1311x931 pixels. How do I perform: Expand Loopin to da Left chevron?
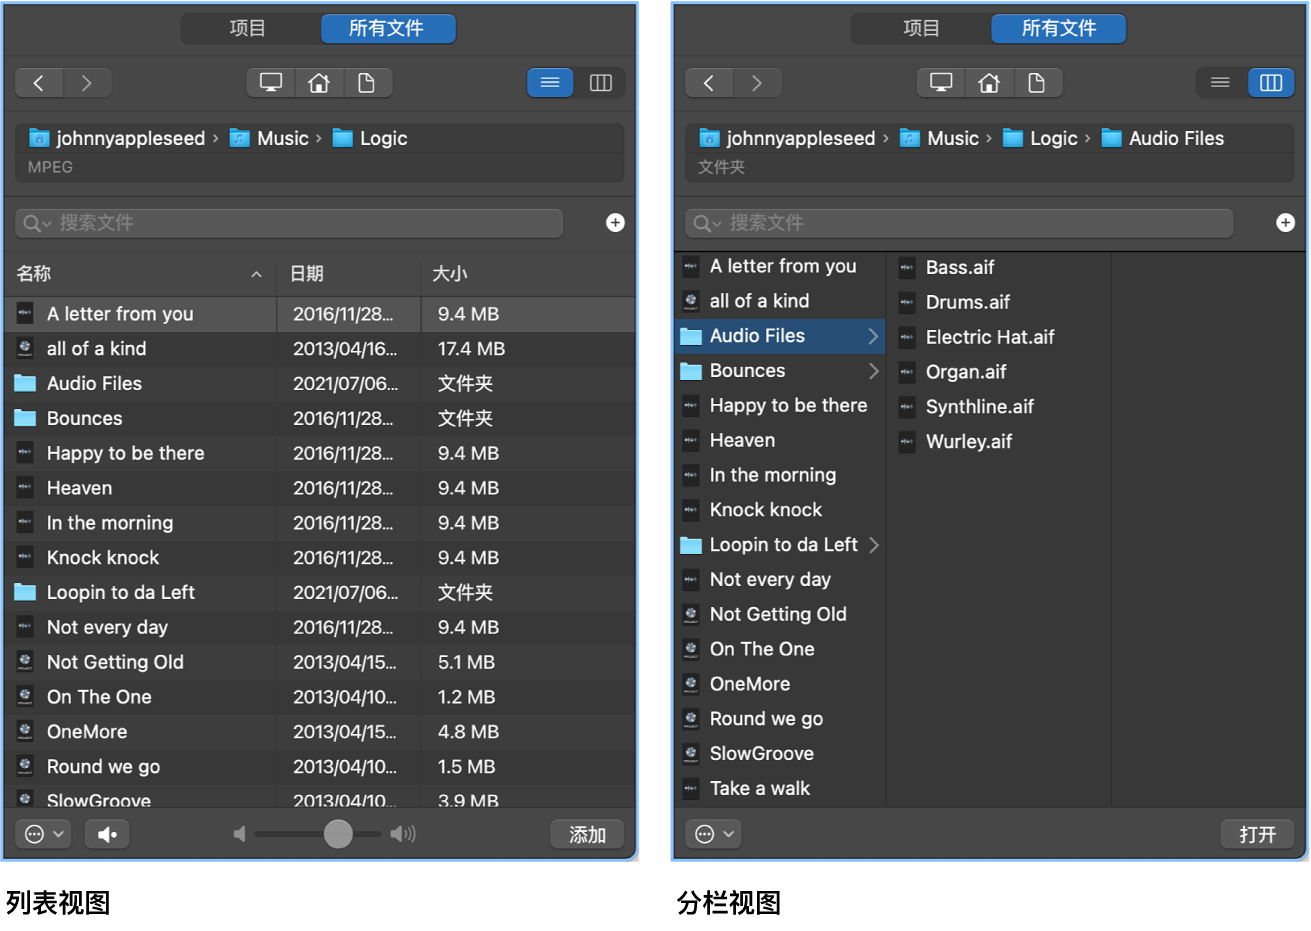click(x=873, y=545)
